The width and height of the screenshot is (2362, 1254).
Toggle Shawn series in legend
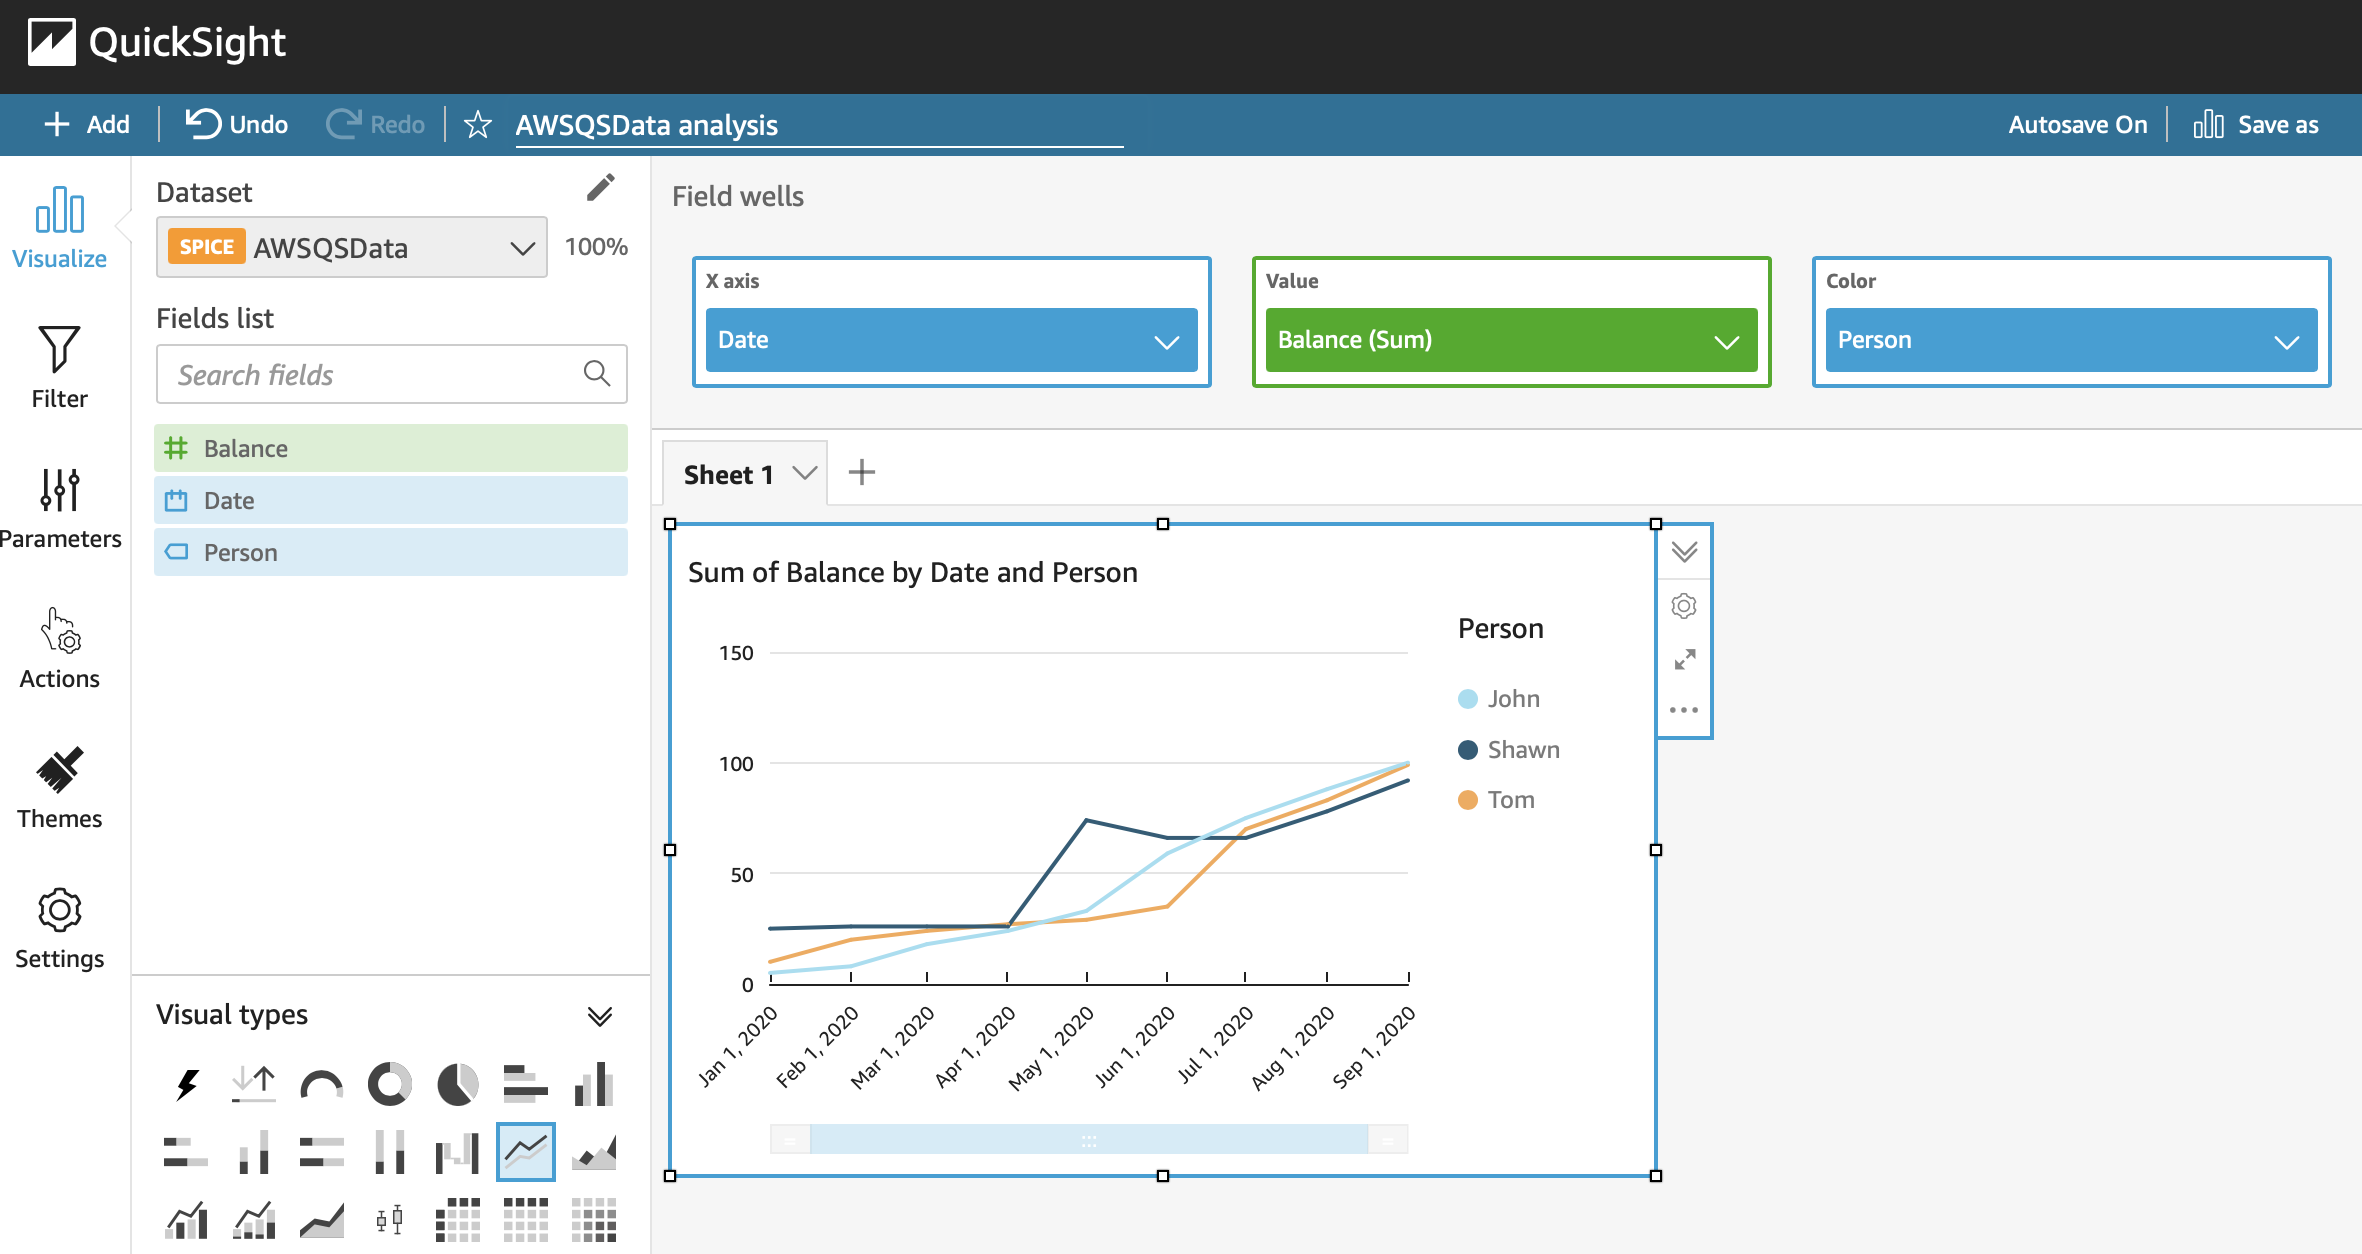(x=1509, y=750)
